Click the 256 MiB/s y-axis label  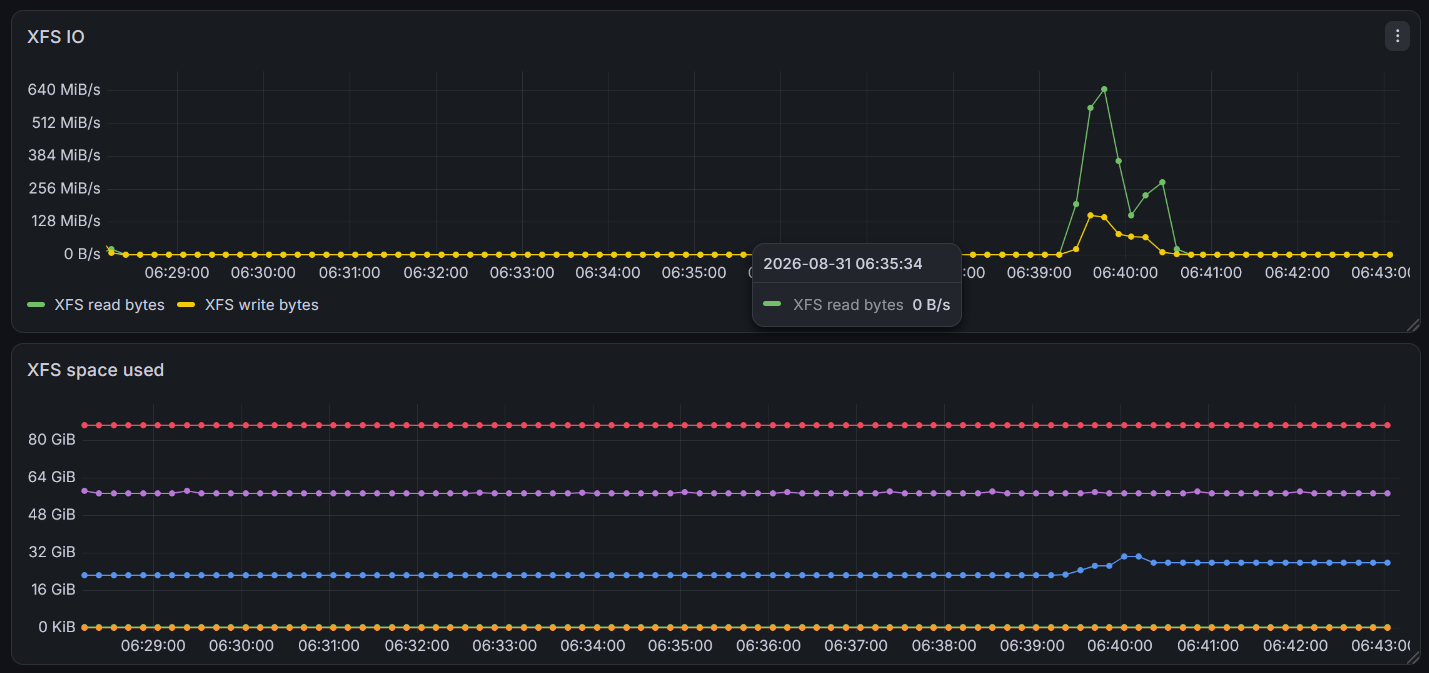click(64, 188)
